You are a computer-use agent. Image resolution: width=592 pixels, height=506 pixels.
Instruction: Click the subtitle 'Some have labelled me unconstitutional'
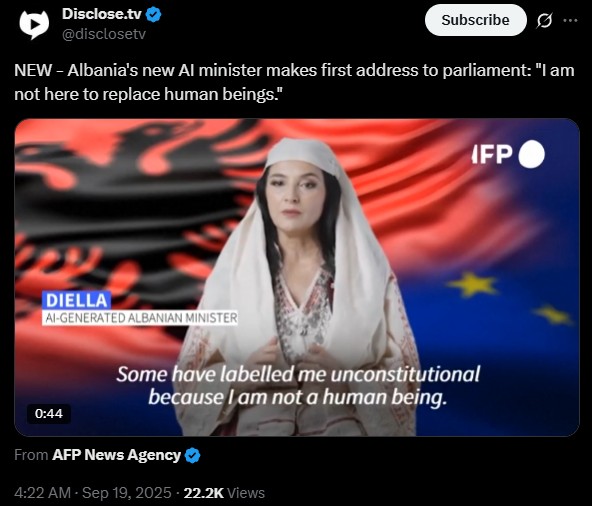(x=298, y=374)
